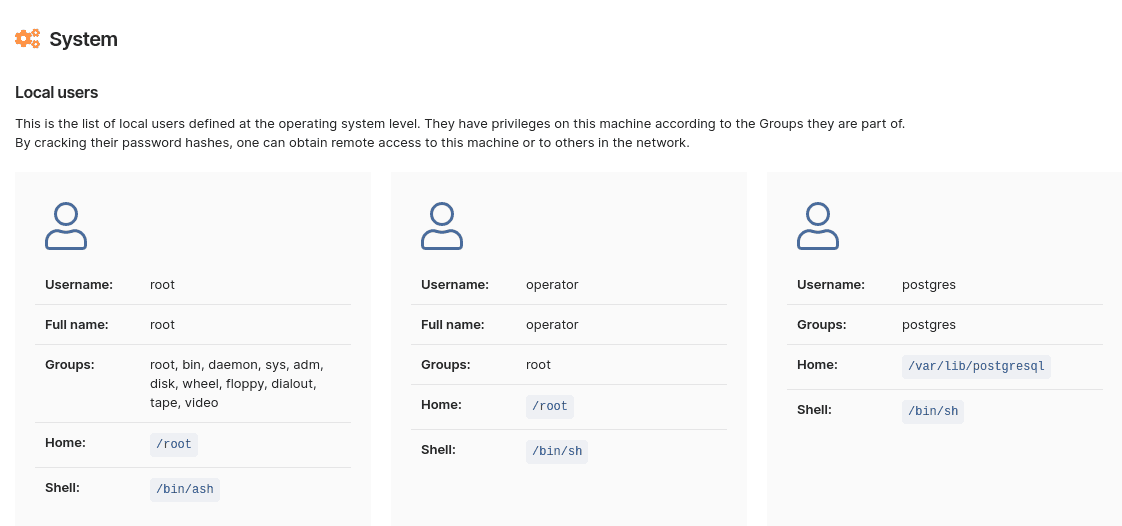Click the postgres user avatar icon

click(818, 226)
